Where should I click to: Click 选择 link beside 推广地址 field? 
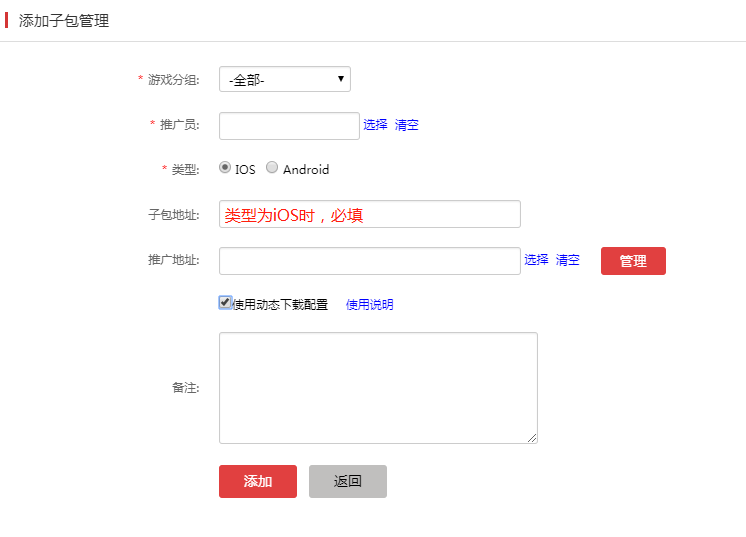click(x=536, y=260)
